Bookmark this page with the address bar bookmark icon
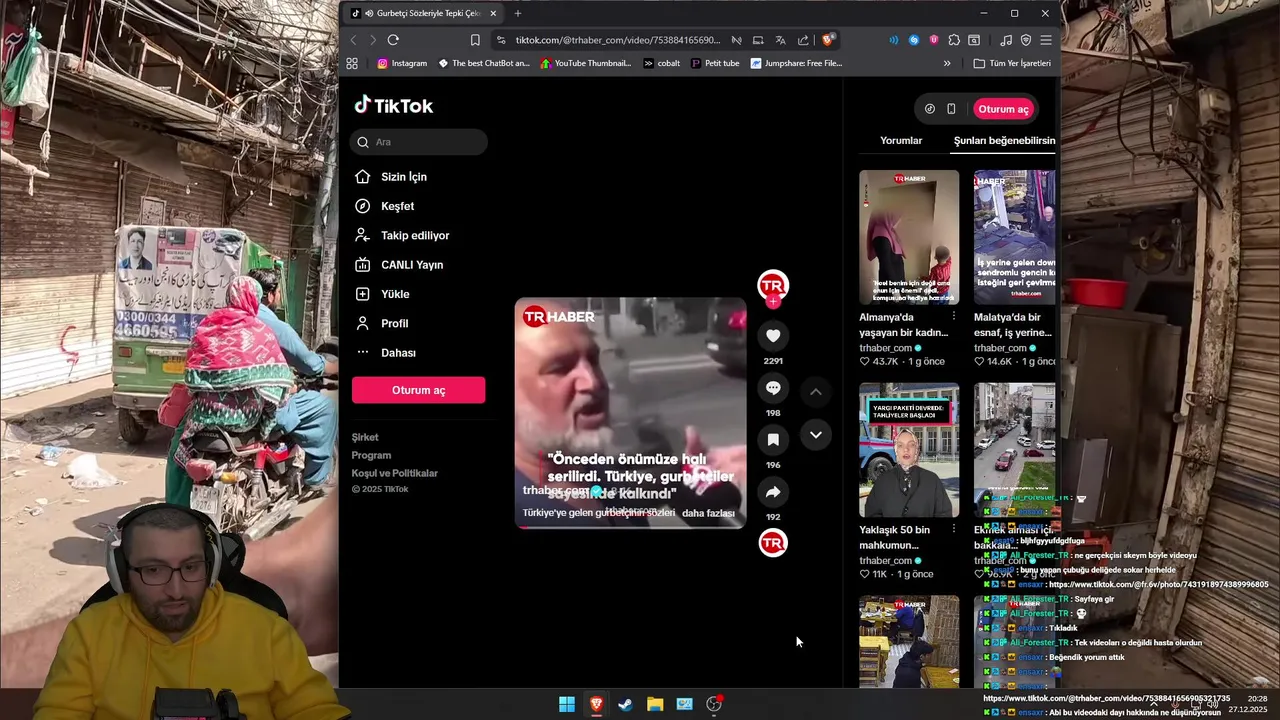Image resolution: width=1280 pixels, height=720 pixels. (x=475, y=40)
